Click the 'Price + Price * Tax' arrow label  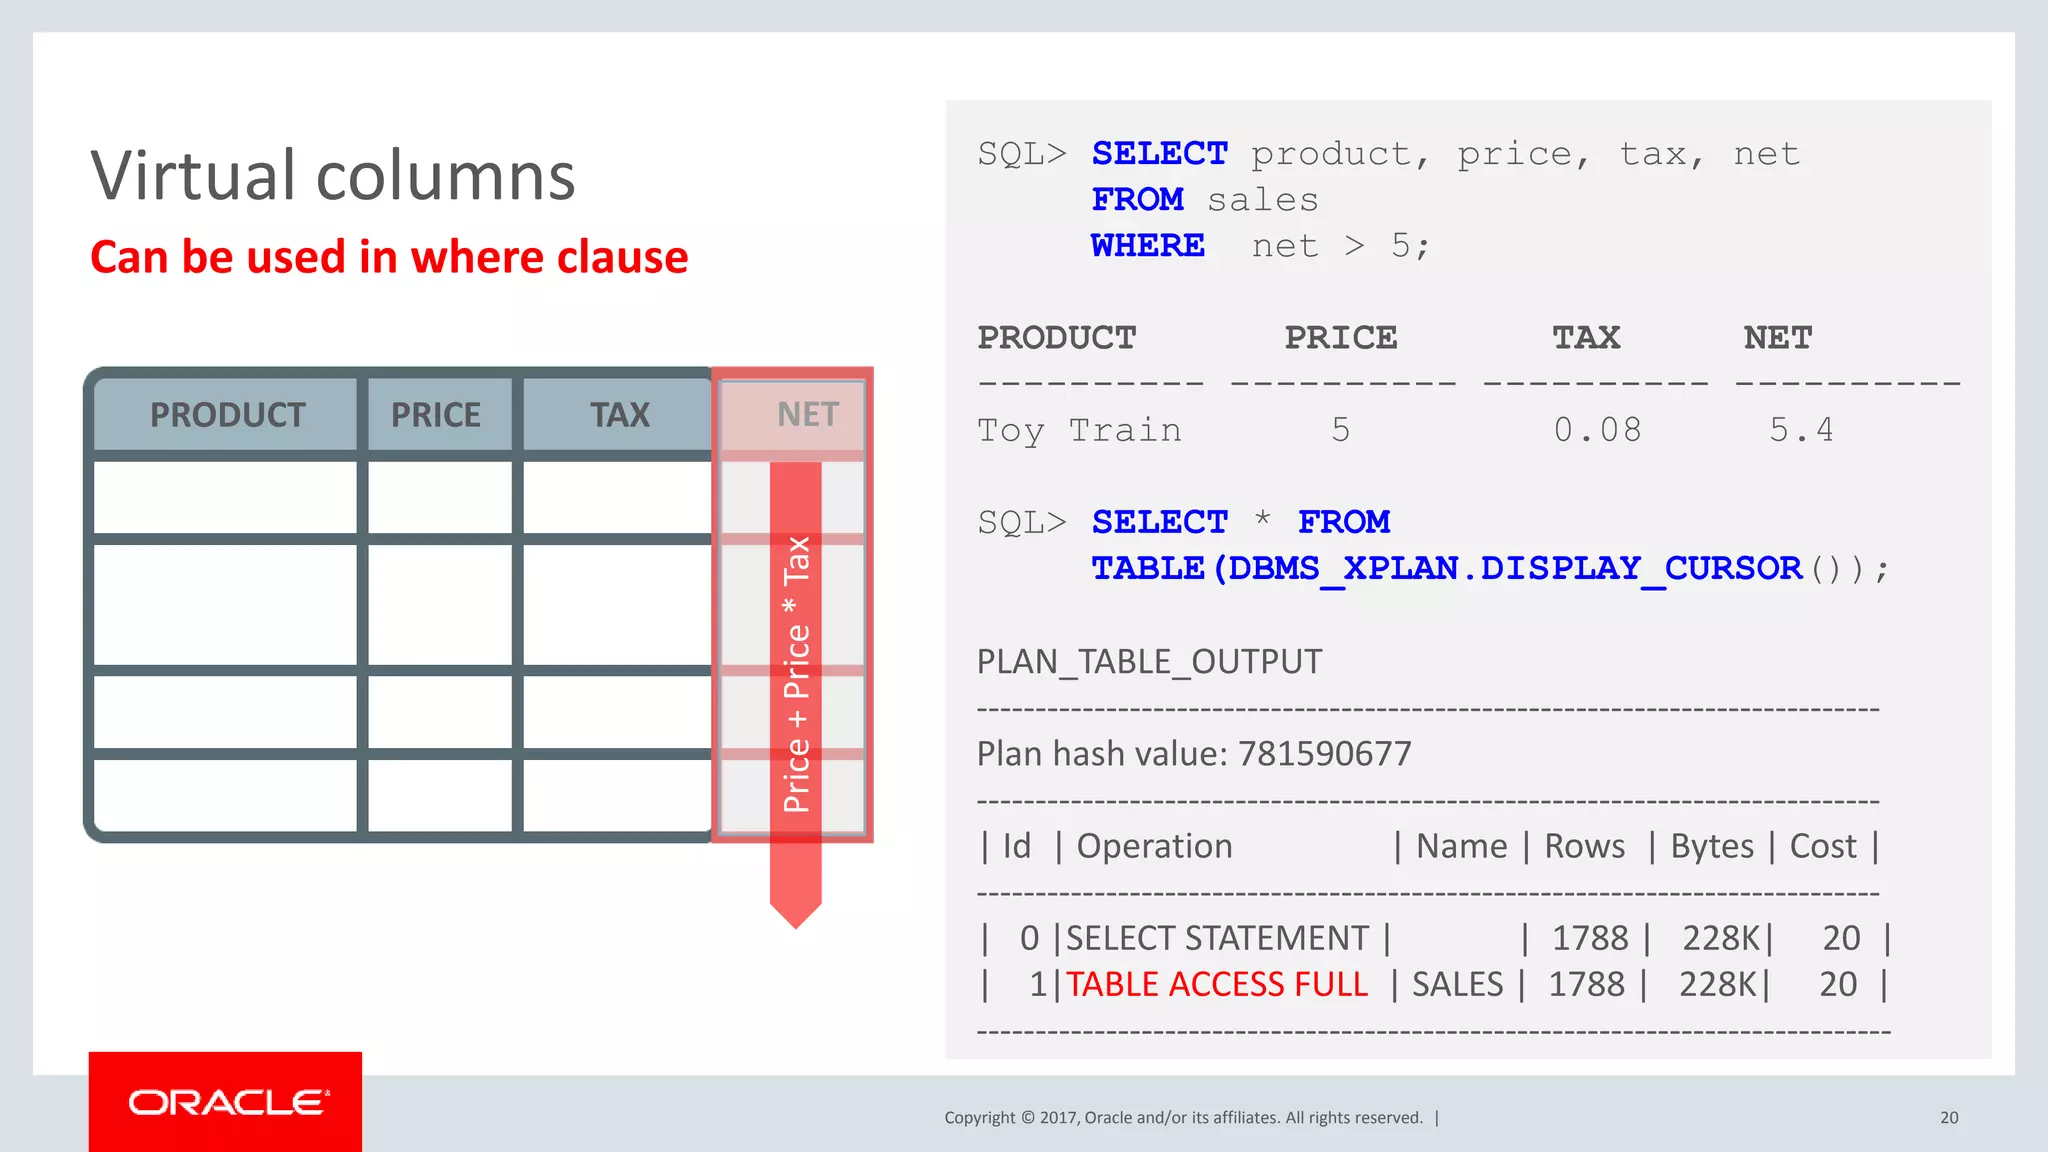pyautogui.click(x=796, y=674)
